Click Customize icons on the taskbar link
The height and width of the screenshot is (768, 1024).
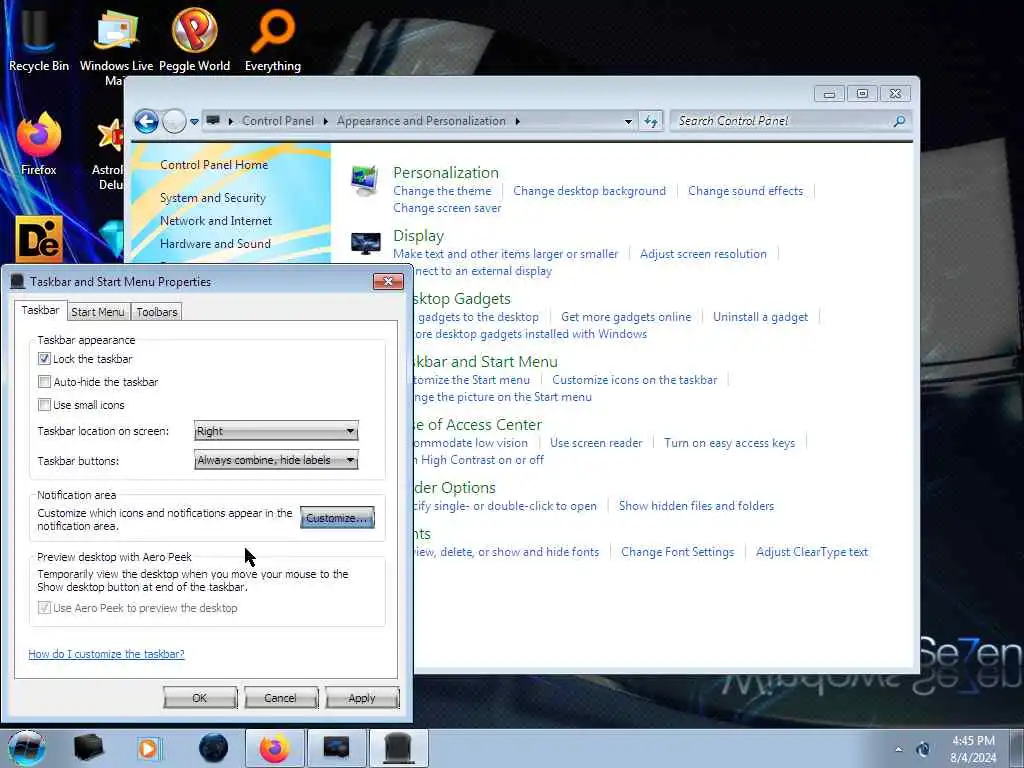click(x=635, y=379)
